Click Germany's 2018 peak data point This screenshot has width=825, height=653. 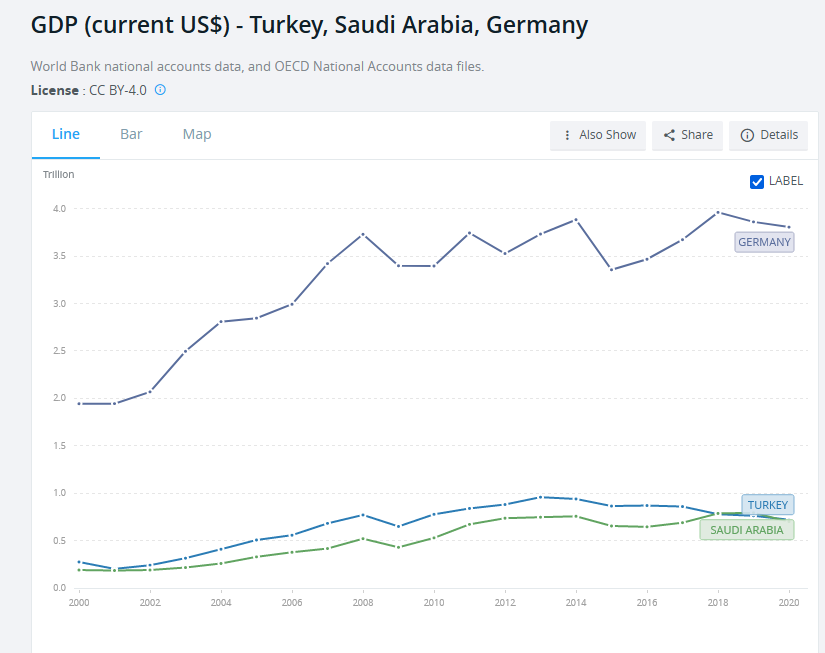pos(717,212)
